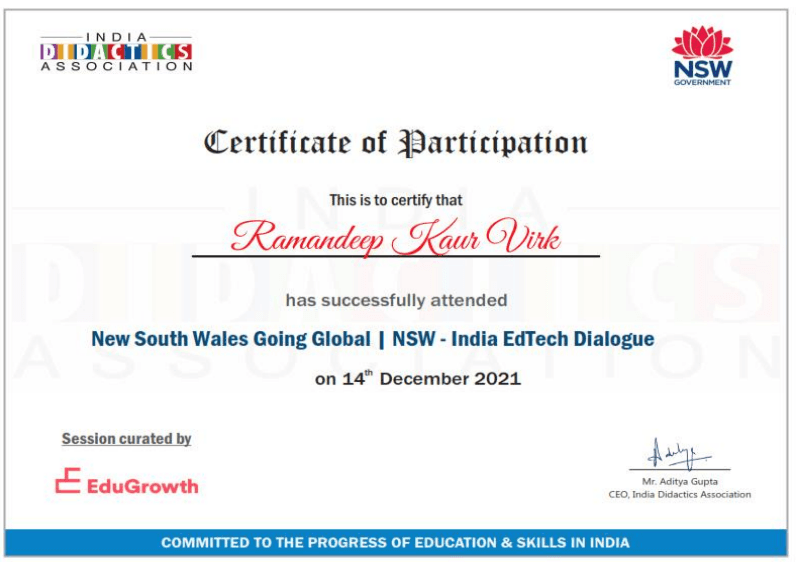Click the 'CEO, India Didactics Association' title line

click(679, 494)
